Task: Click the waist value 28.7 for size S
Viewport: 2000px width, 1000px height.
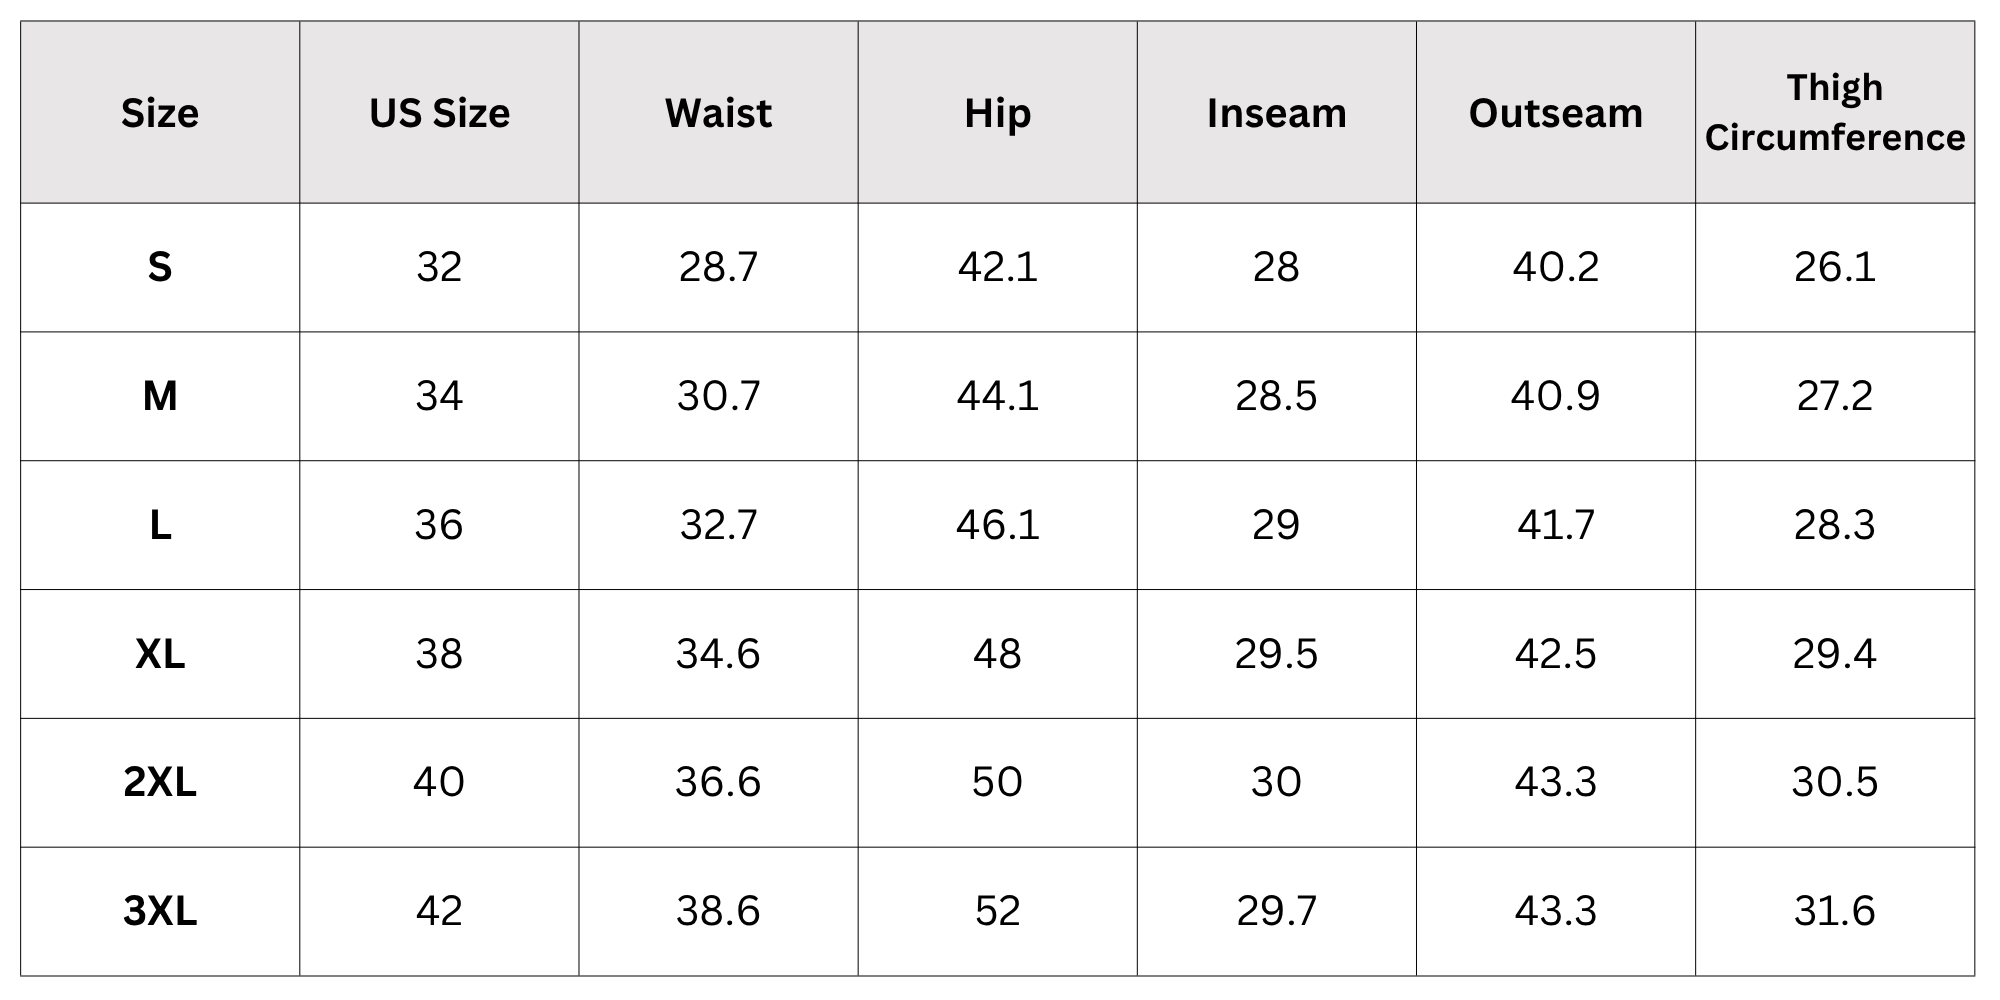Action: pos(718,267)
